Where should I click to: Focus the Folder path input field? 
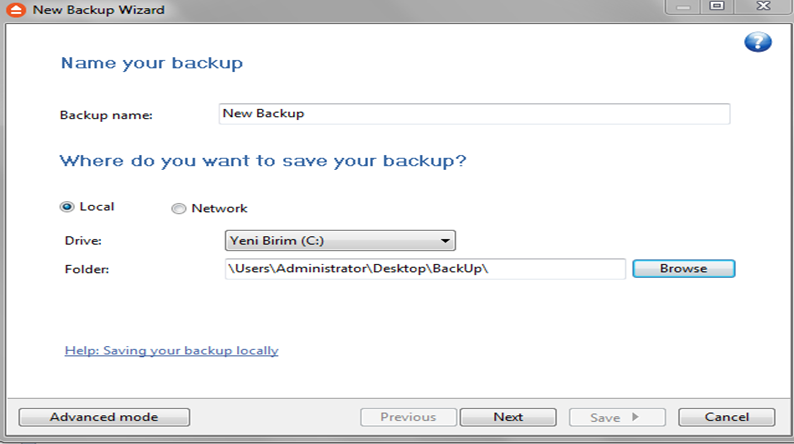coord(425,268)
